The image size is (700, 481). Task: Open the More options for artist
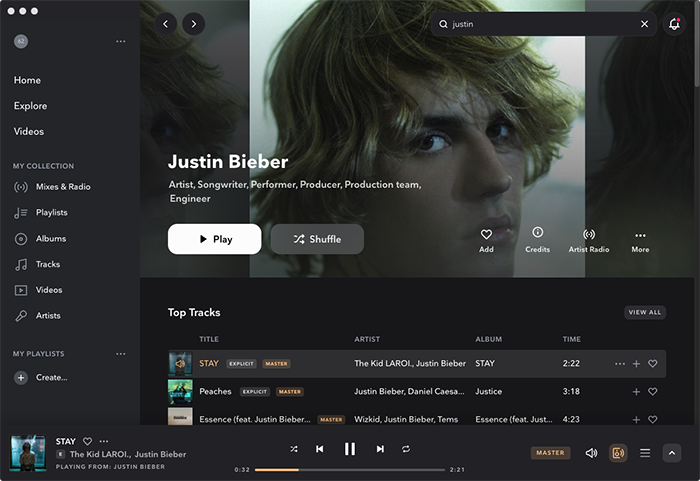[x=640, y=235]
